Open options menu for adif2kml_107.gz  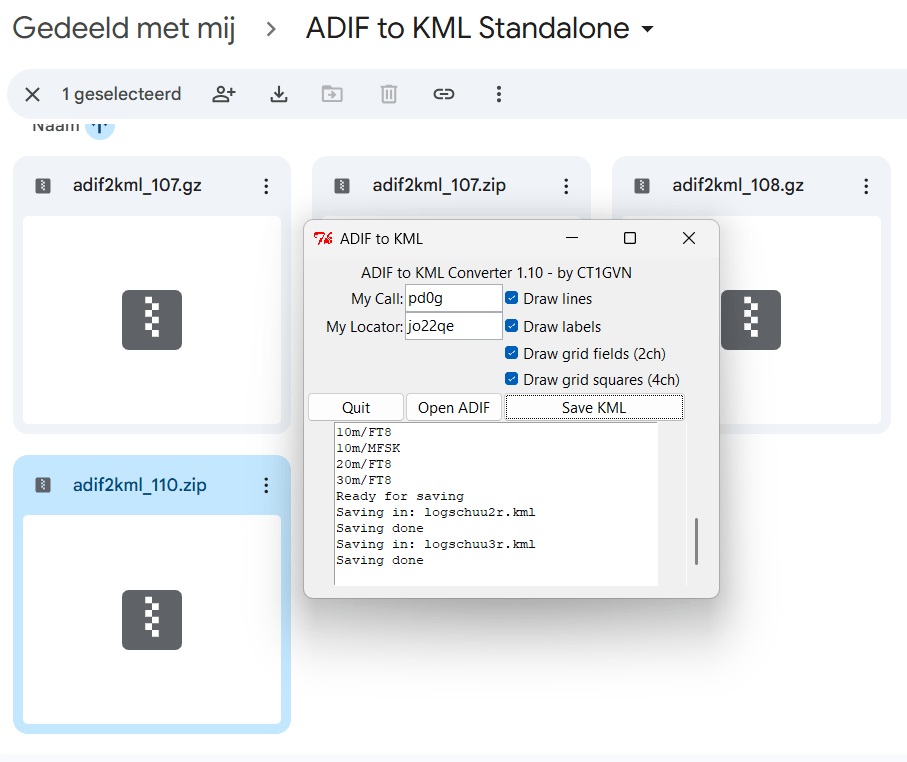(266, 186)
